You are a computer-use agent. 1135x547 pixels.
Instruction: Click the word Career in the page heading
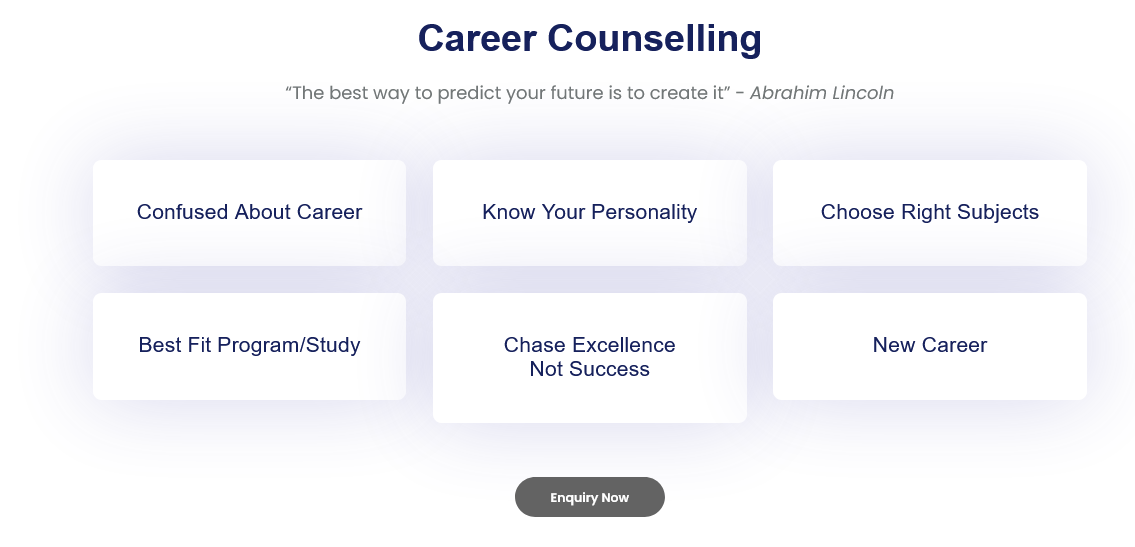coord(476,39)
